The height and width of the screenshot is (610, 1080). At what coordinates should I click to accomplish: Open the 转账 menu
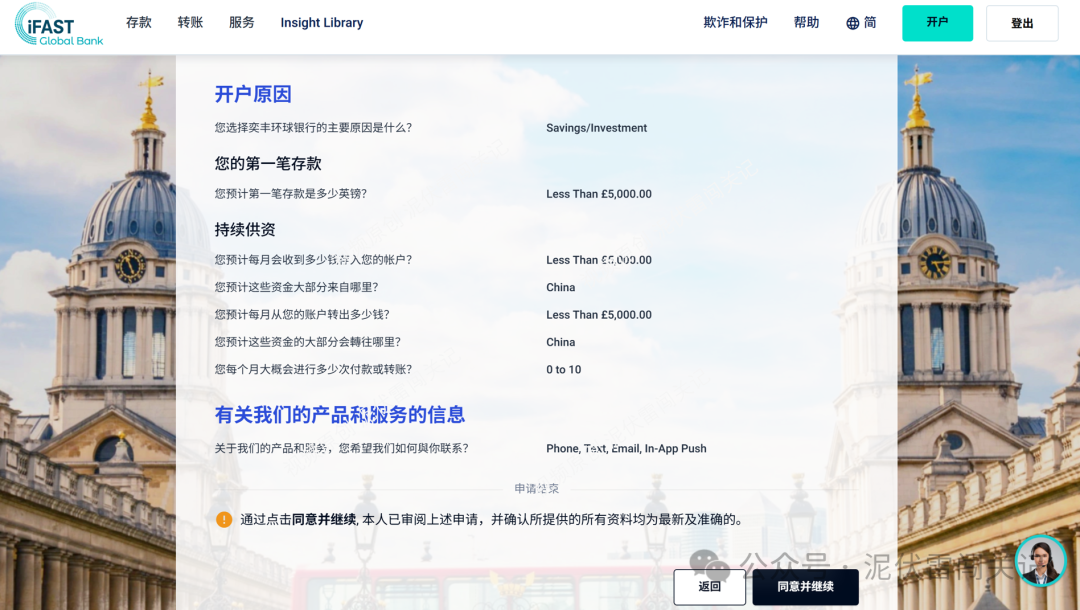click(x=190, y=22)
